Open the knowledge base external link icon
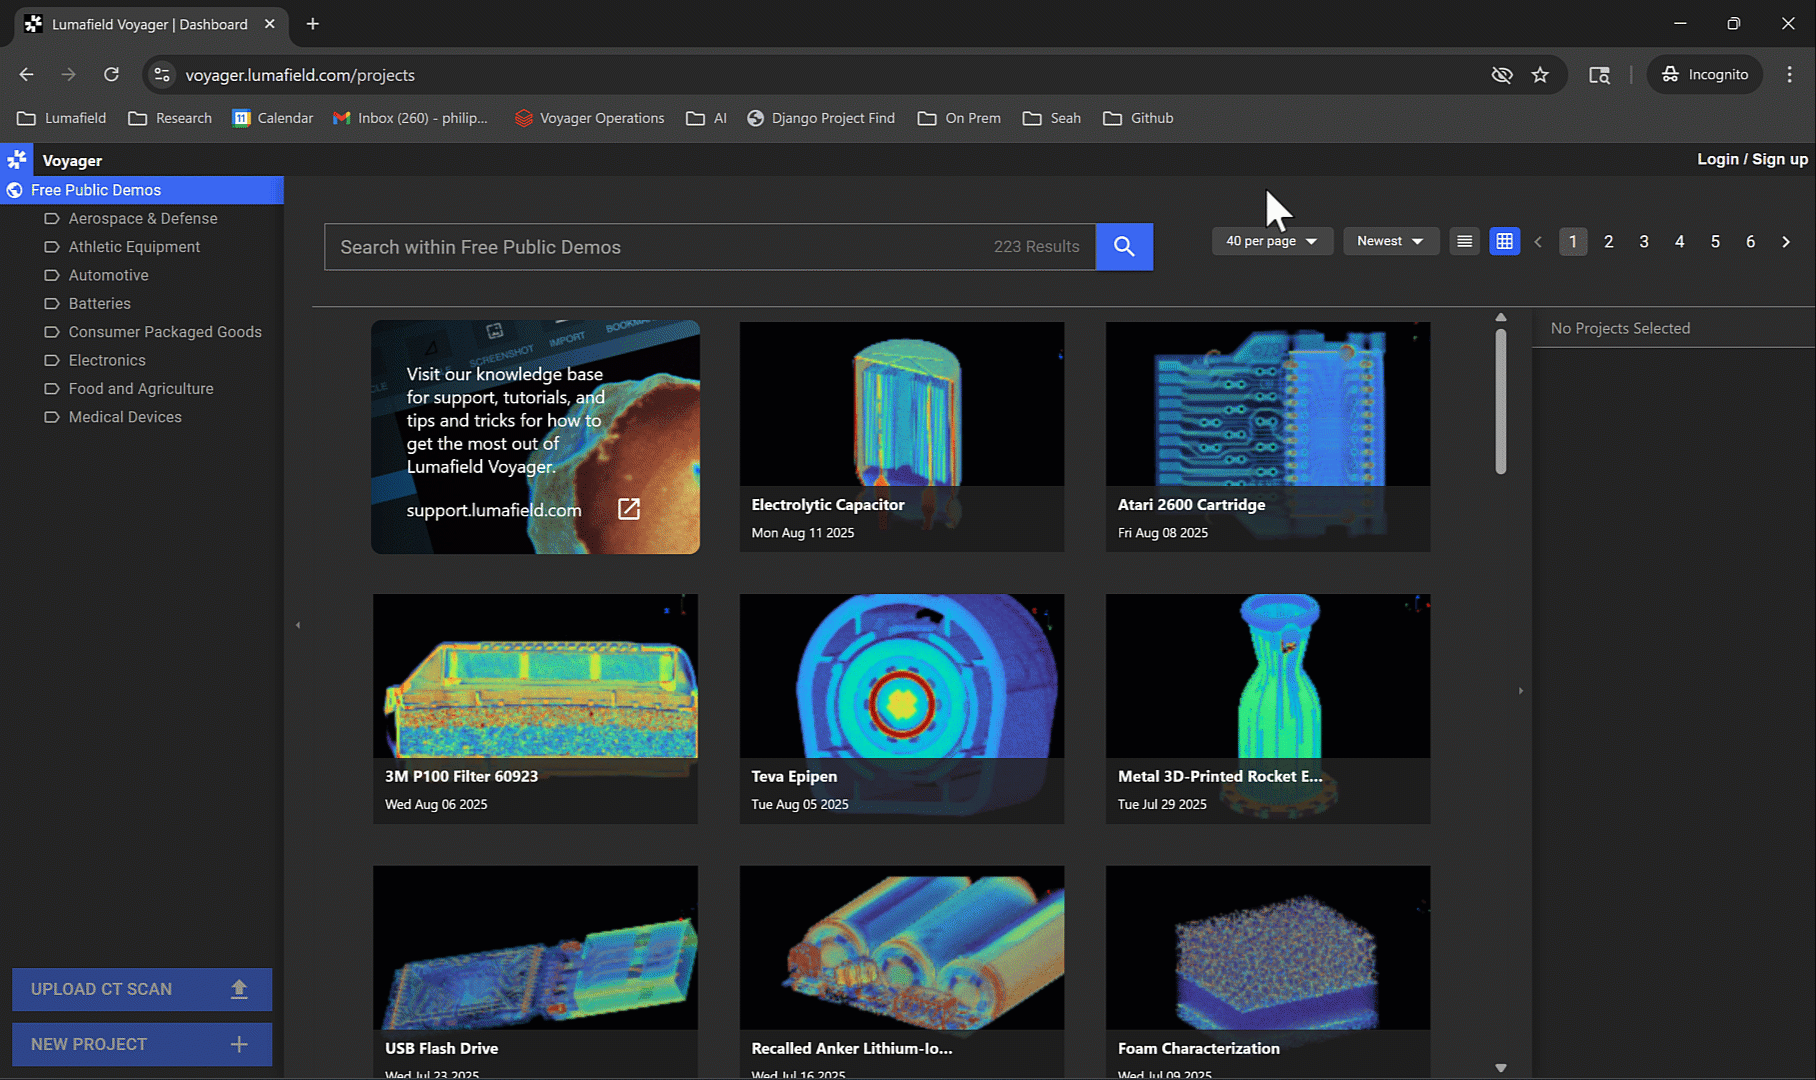Viewport: 1816px width, 1080px height. [629, 509]
